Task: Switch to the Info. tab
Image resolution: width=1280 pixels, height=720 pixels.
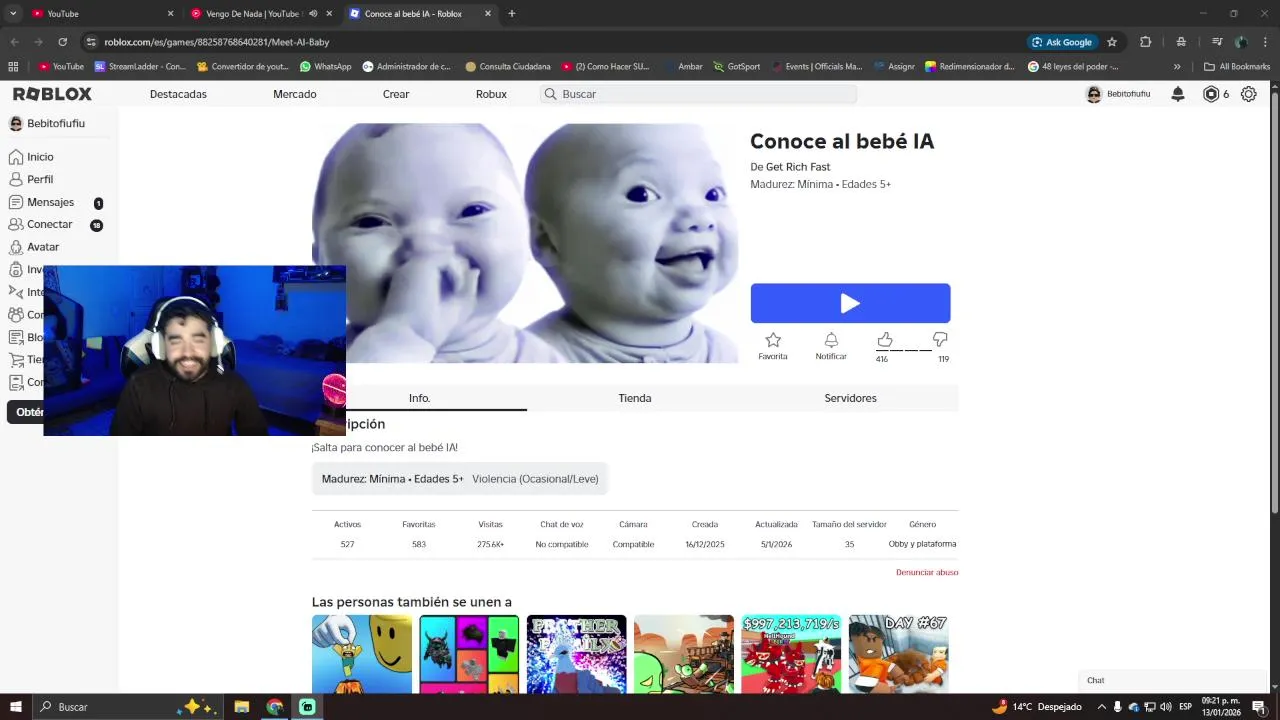Action: click(419, 398)
